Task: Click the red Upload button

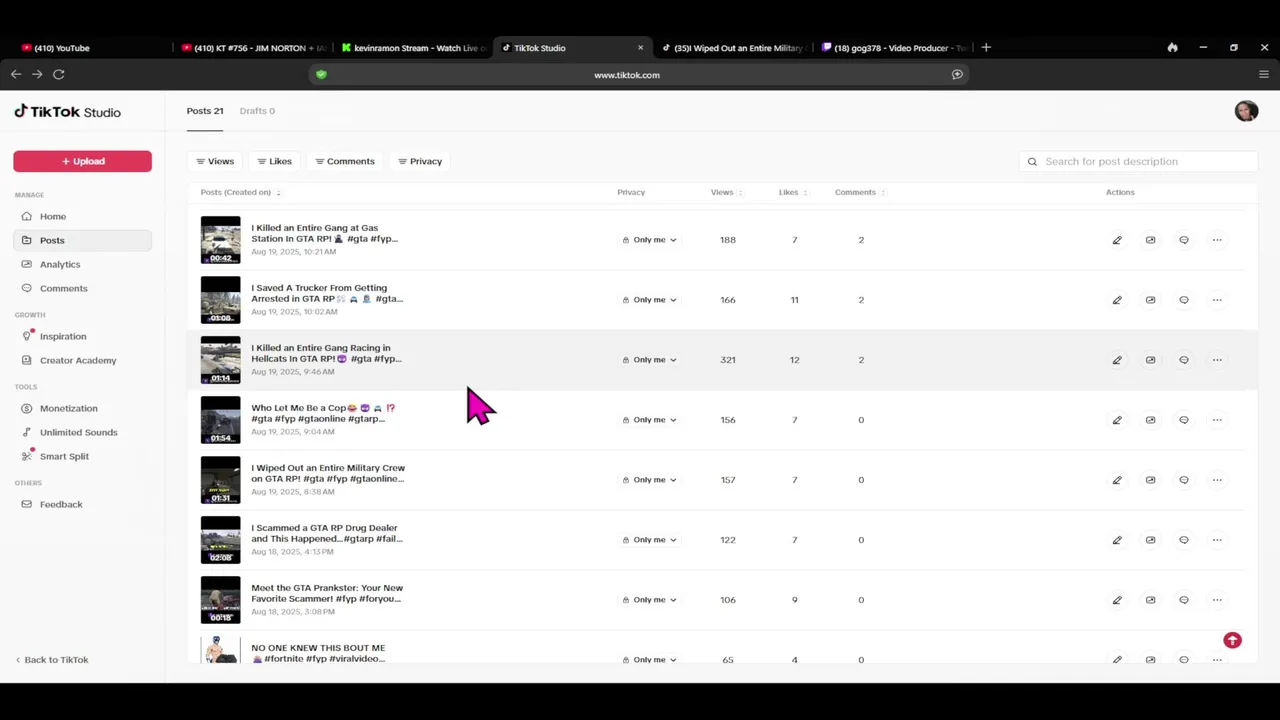Action: [x=82, y=161]
